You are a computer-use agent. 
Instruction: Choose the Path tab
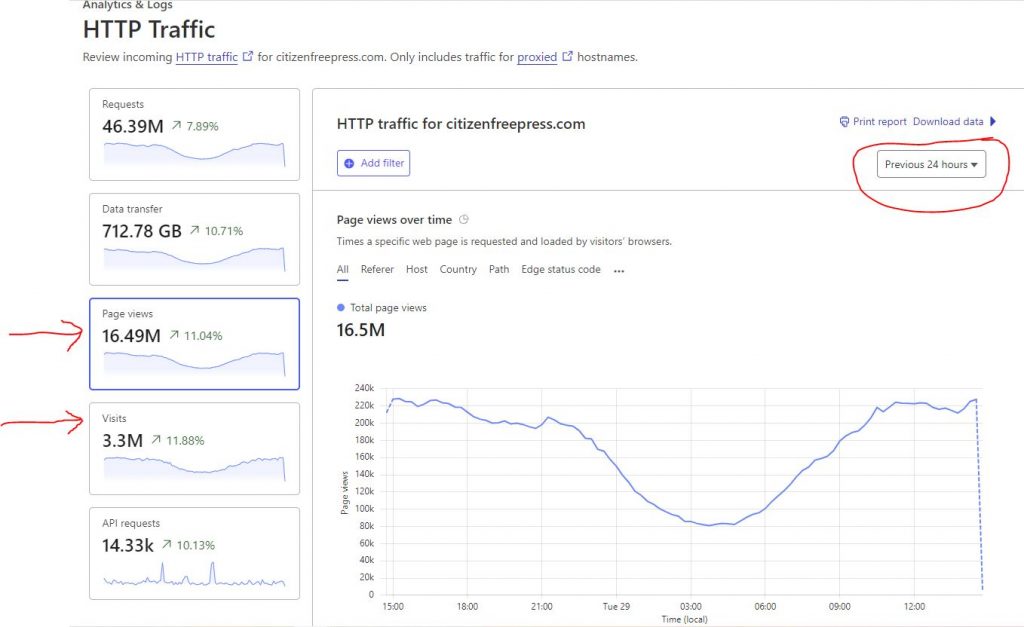click(x=499, y=270)
